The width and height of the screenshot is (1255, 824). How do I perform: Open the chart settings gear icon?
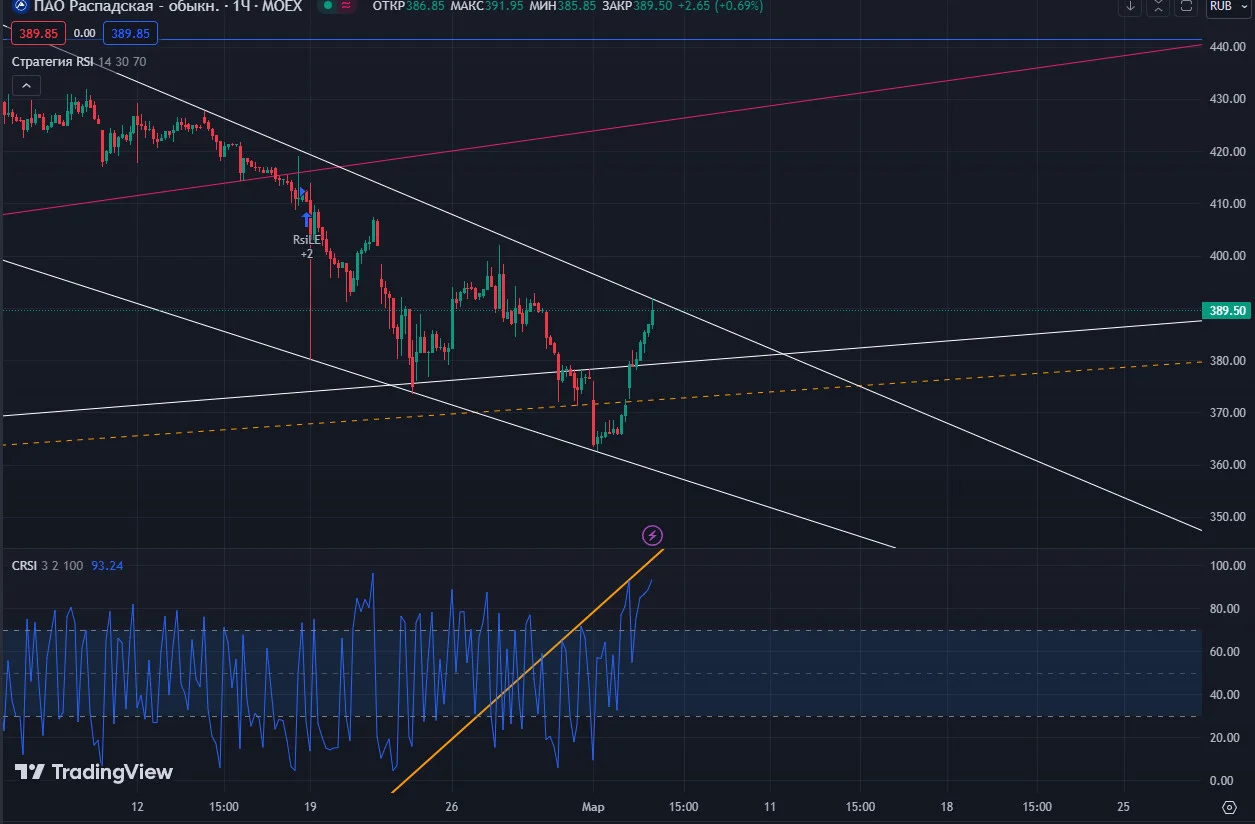1229,806
